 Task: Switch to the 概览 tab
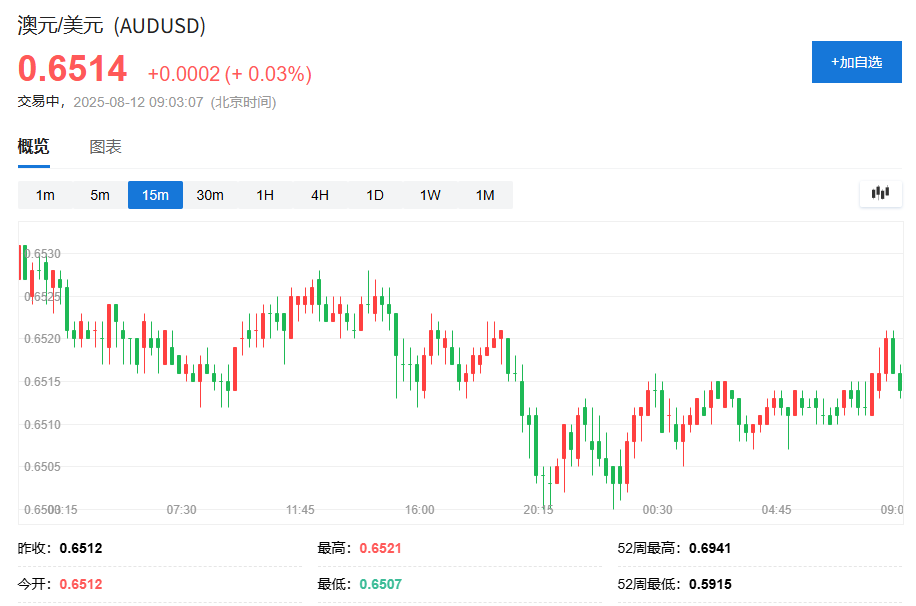pos(33,147)
